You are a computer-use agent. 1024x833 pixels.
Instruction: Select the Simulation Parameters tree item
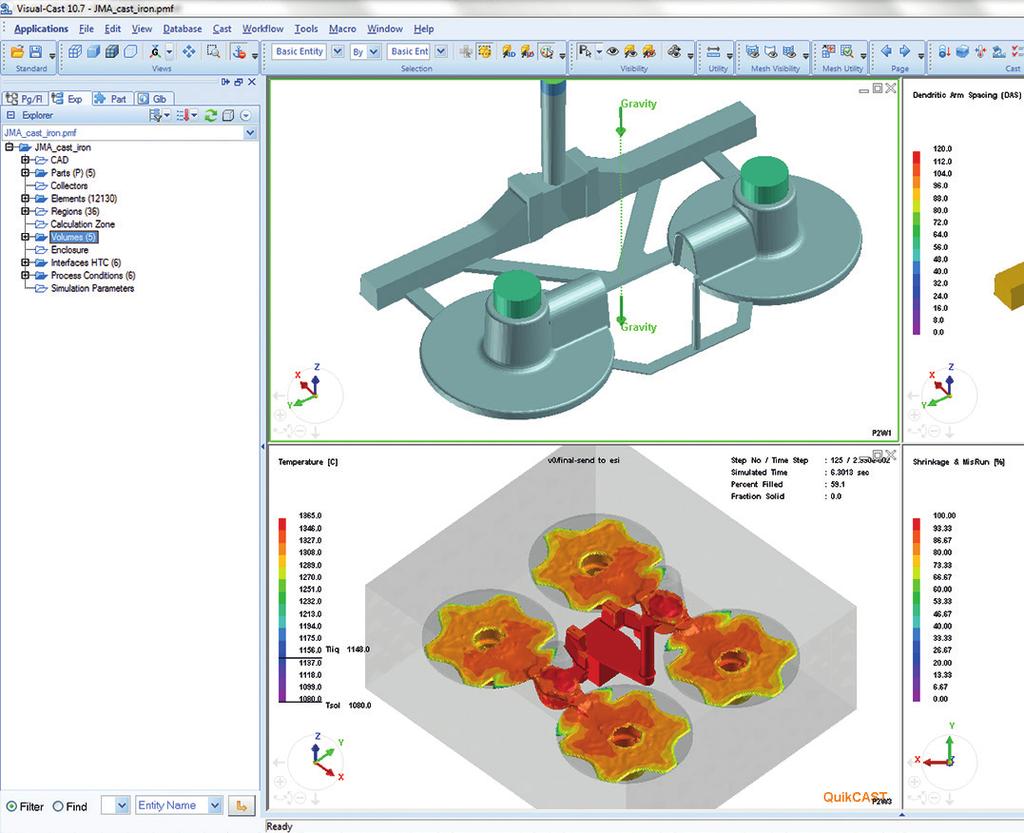tap(92, 289)
